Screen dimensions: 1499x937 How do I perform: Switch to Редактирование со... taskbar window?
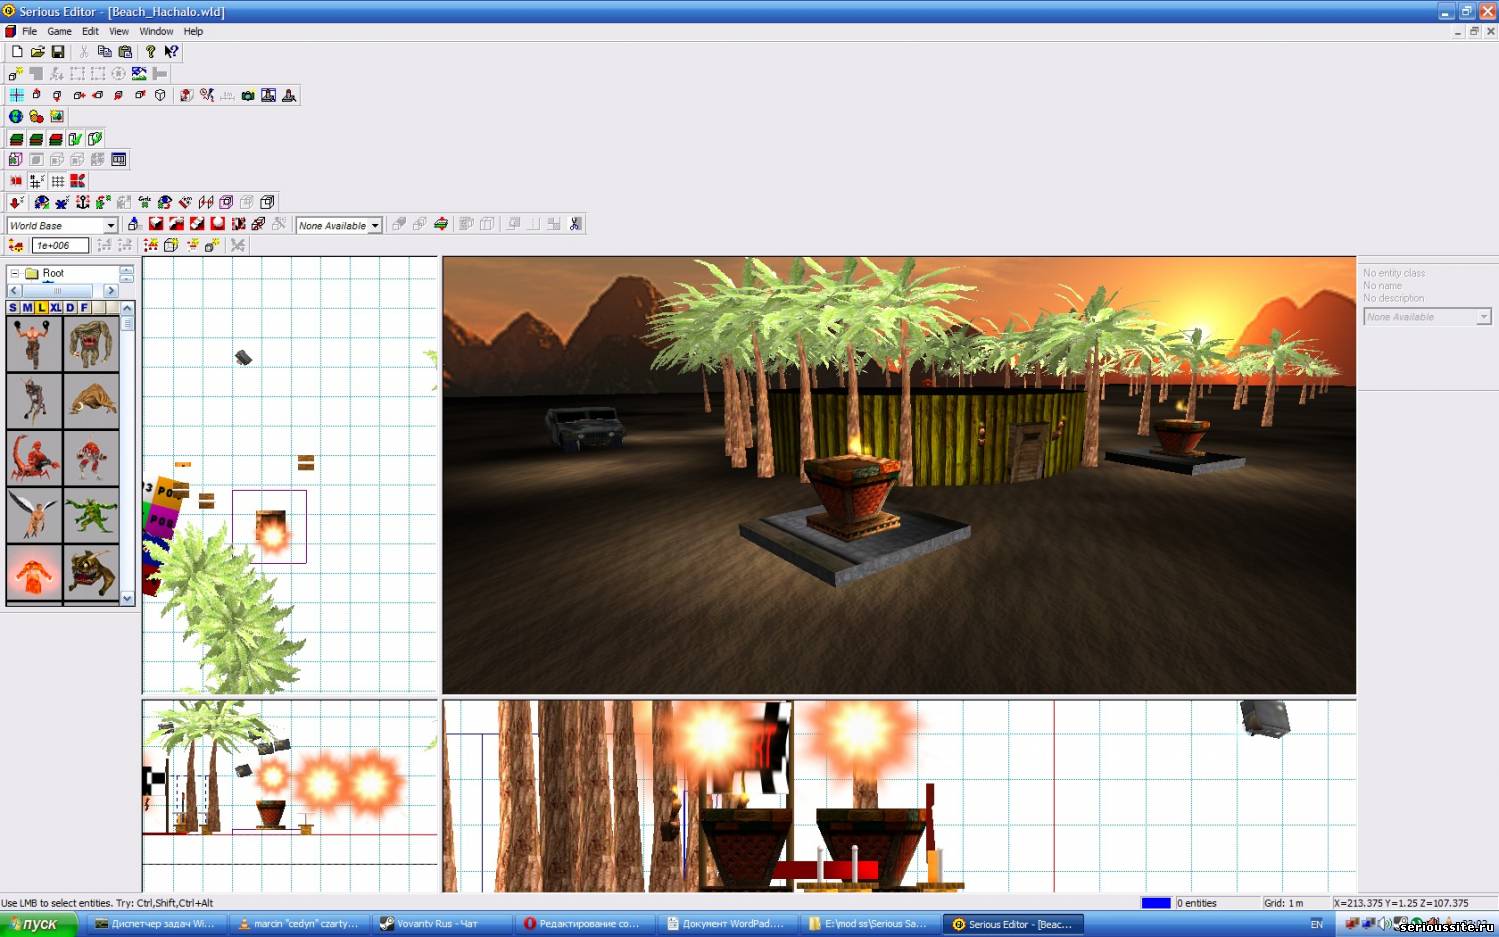586,924
